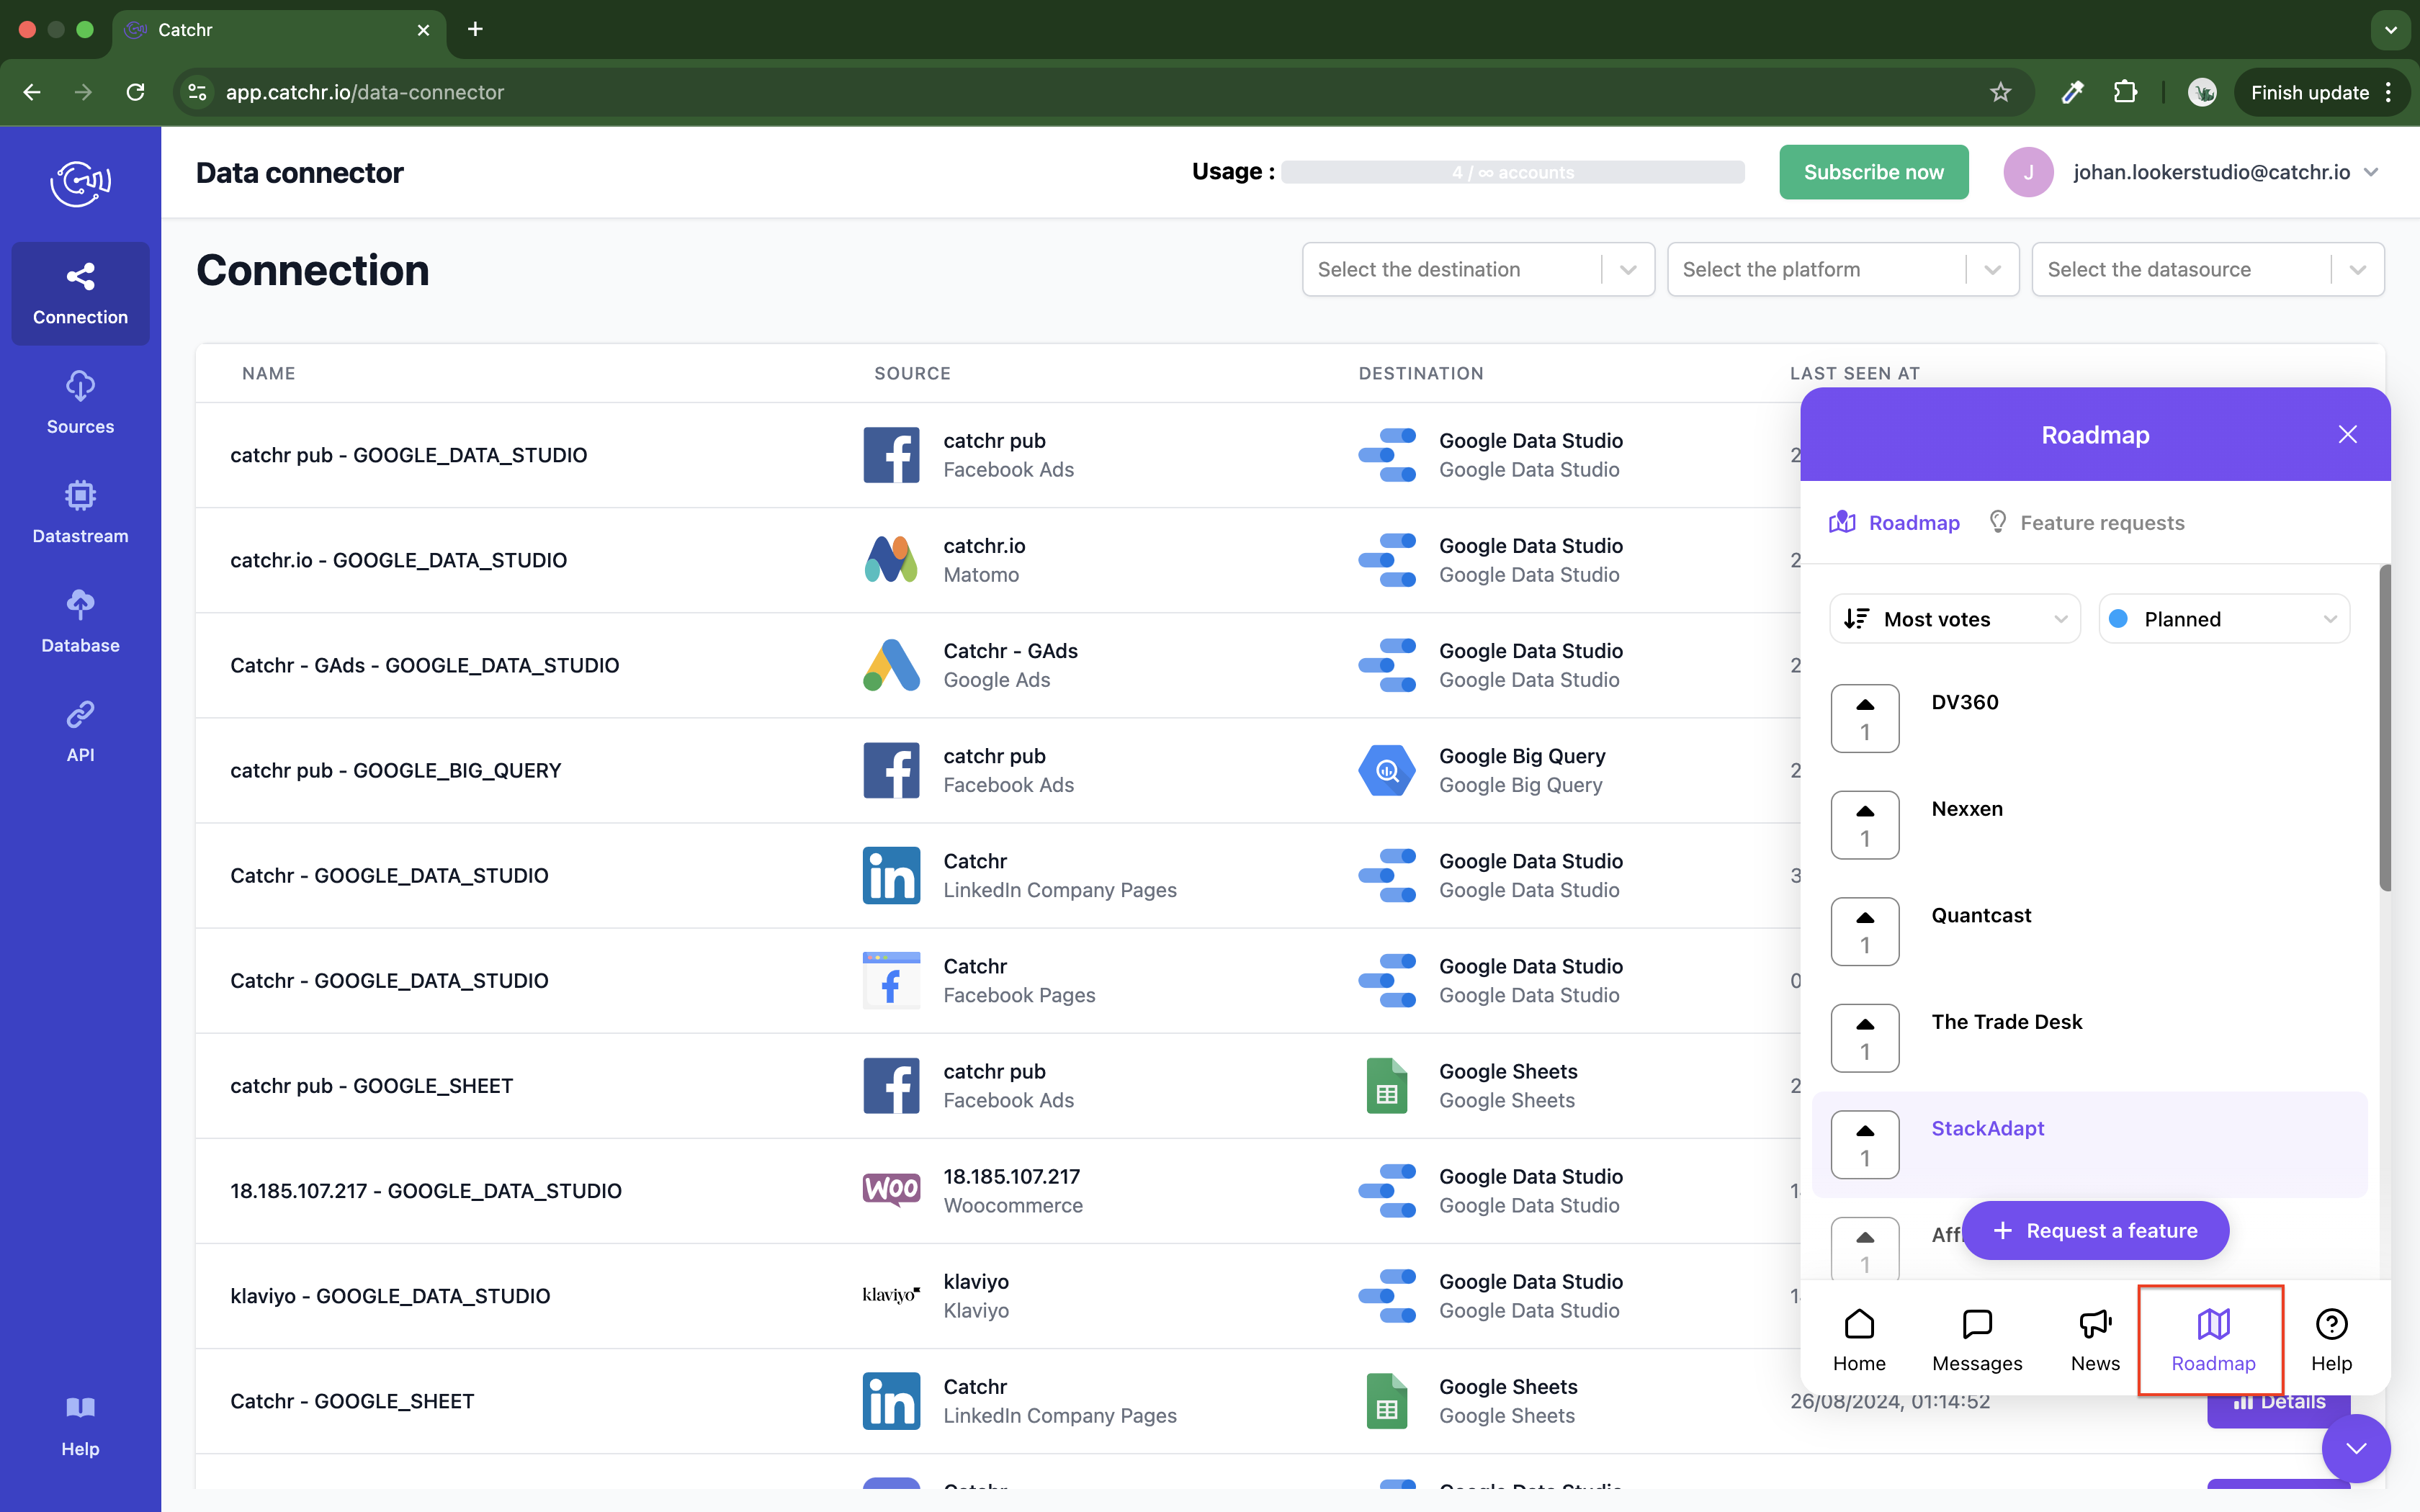
Task: Change the Planned status filter
Action: (x=2224, y=619)
